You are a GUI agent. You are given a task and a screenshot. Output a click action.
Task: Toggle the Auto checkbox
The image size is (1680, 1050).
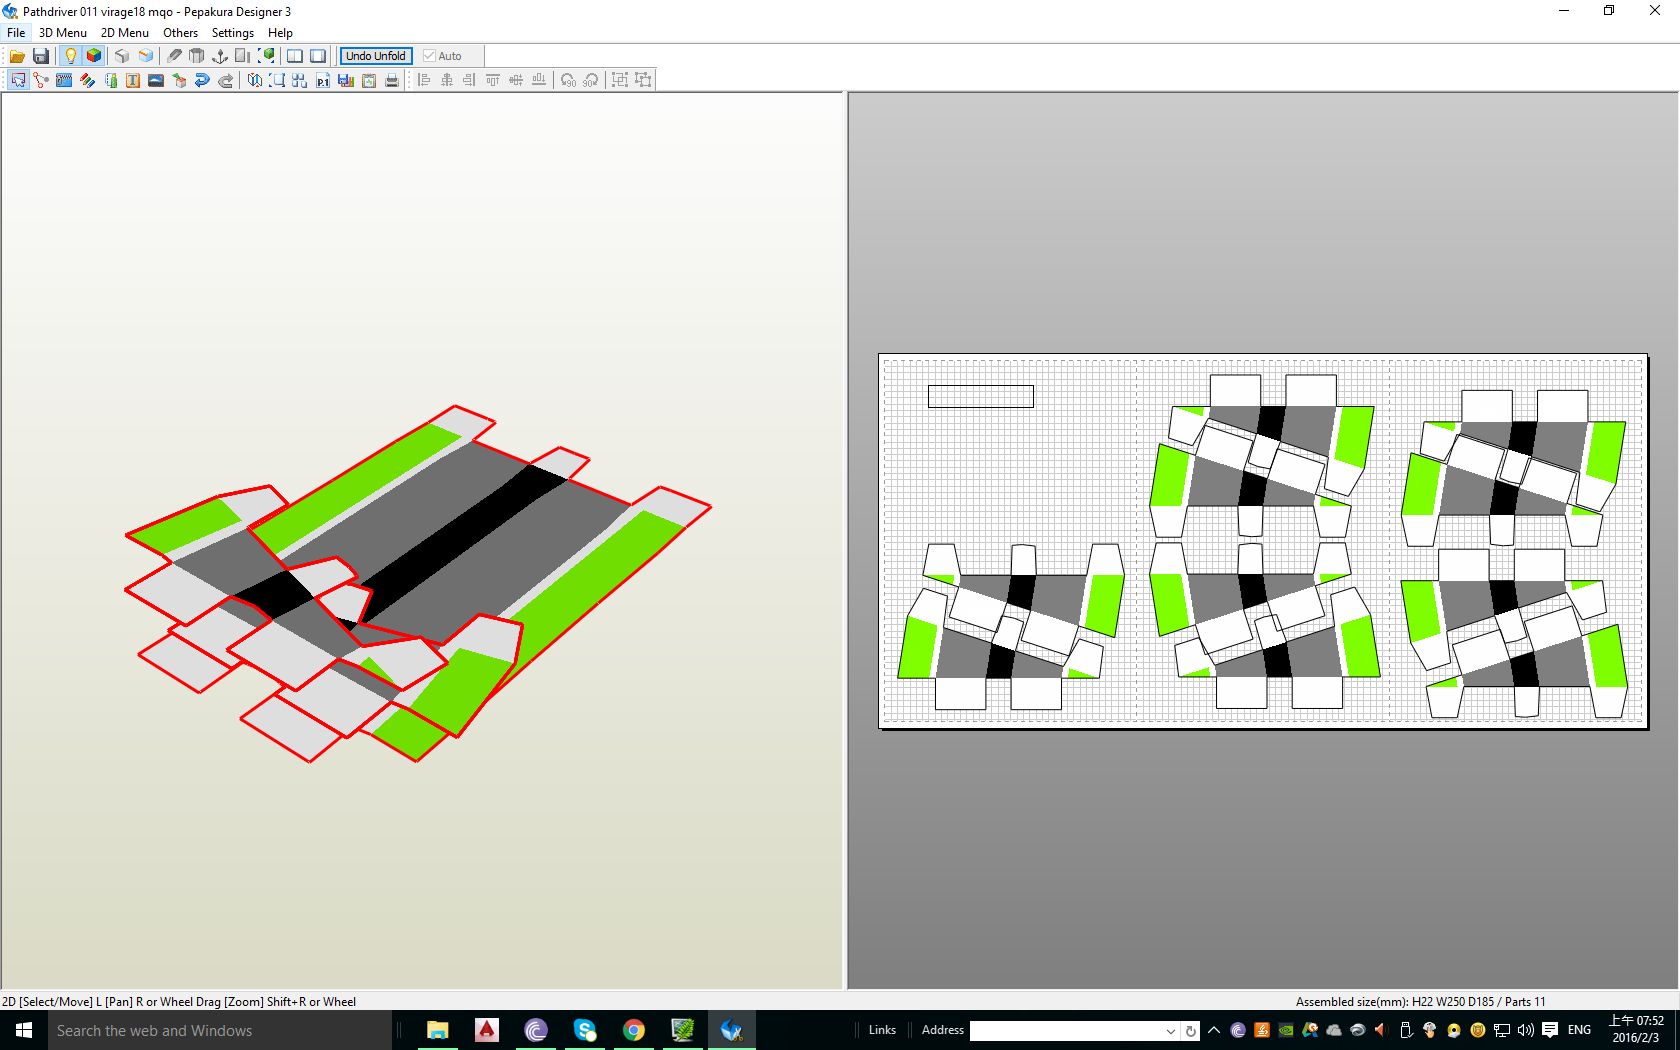(430, 56)
